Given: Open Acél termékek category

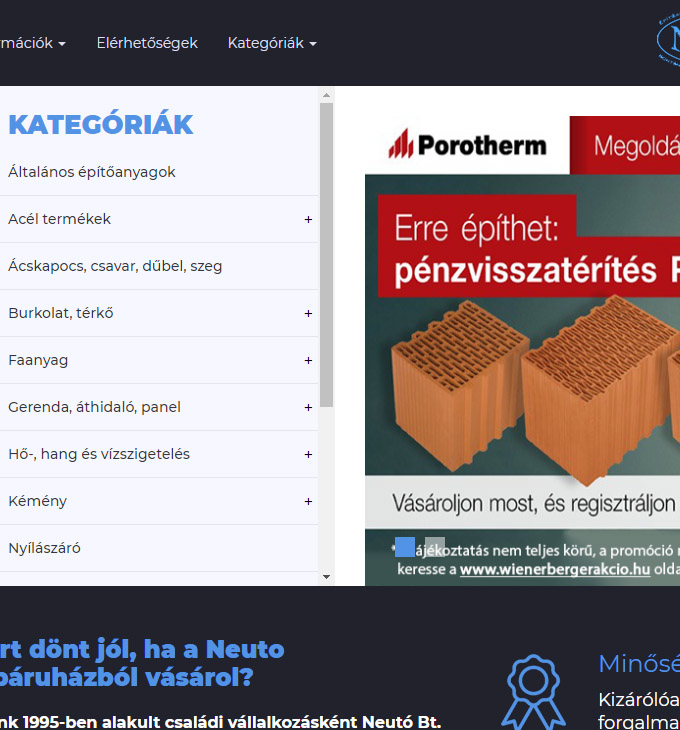Looking at the screenshot, I should tap(60, 219).
